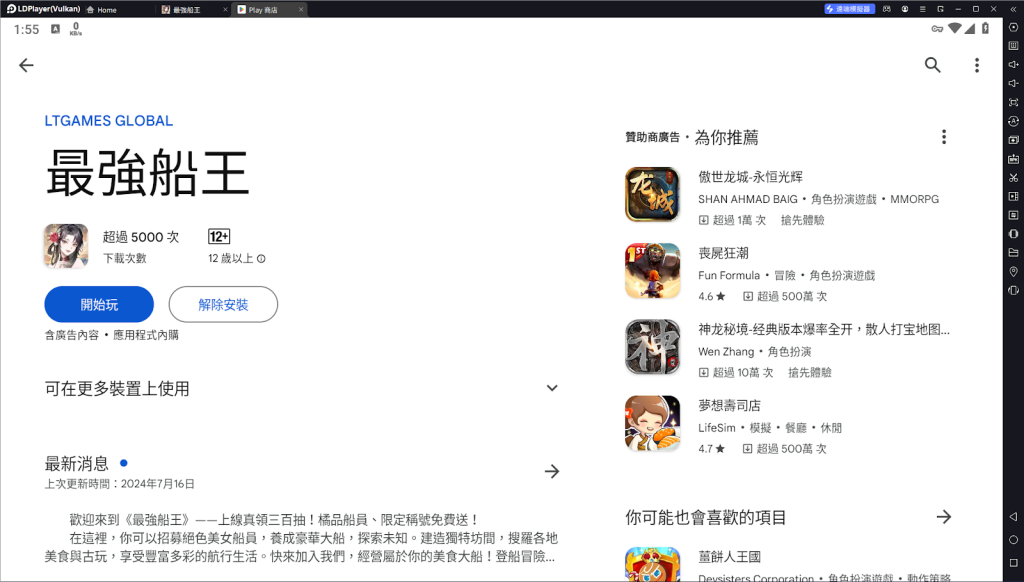1024x582 pixels.
Task: Click the 12+ rating badge
Action: point(219,236)
